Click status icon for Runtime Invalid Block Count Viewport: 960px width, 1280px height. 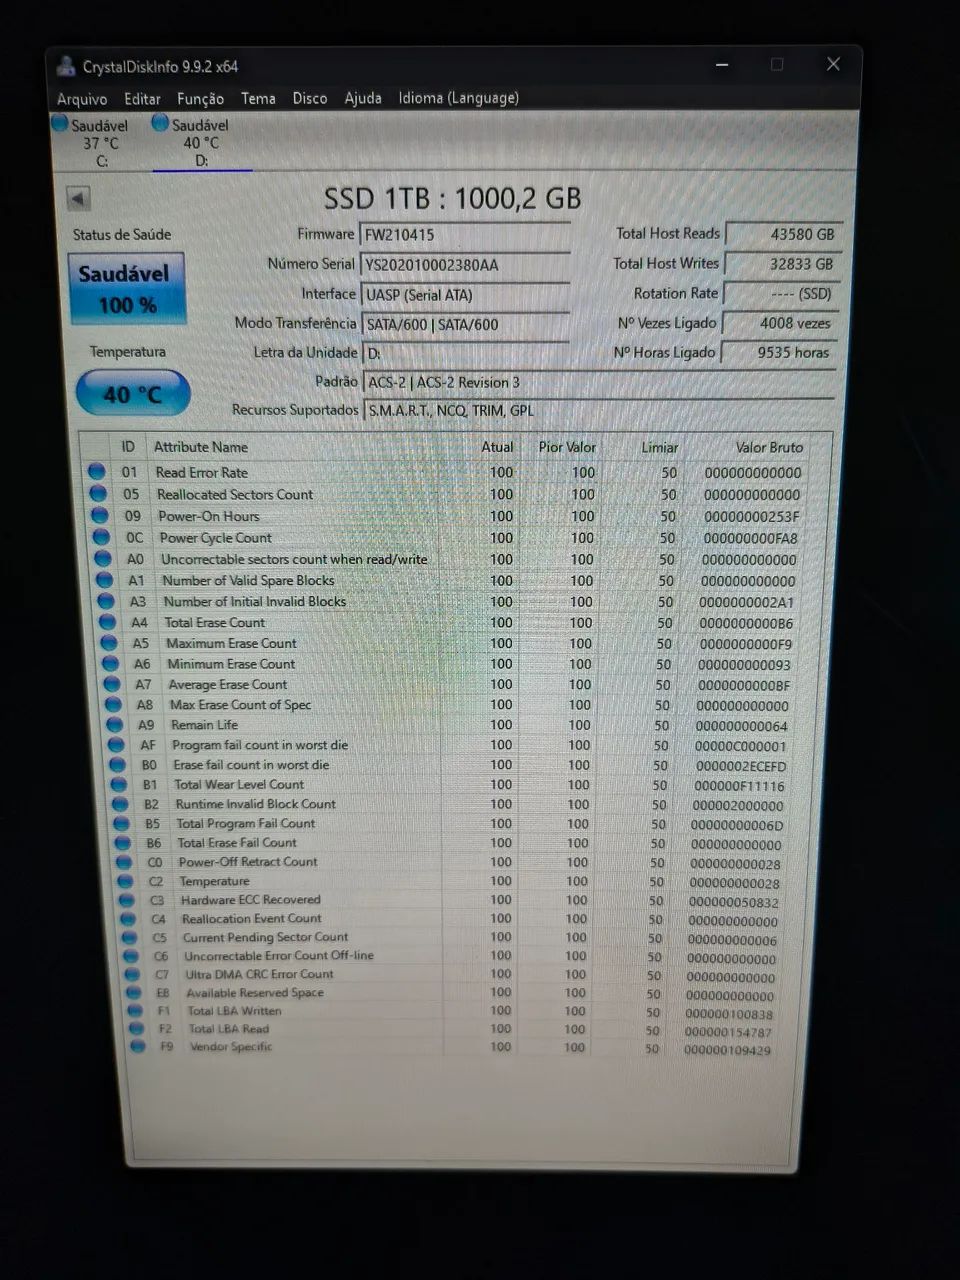120,804
